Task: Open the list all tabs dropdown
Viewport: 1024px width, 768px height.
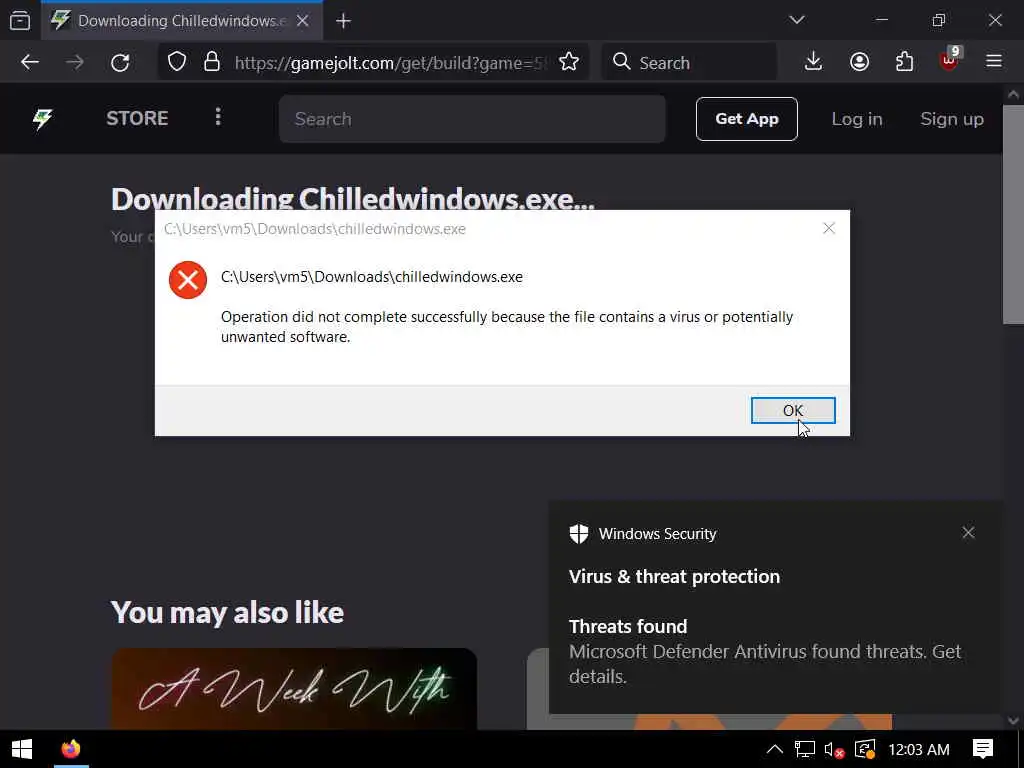Action: point(796,20)
